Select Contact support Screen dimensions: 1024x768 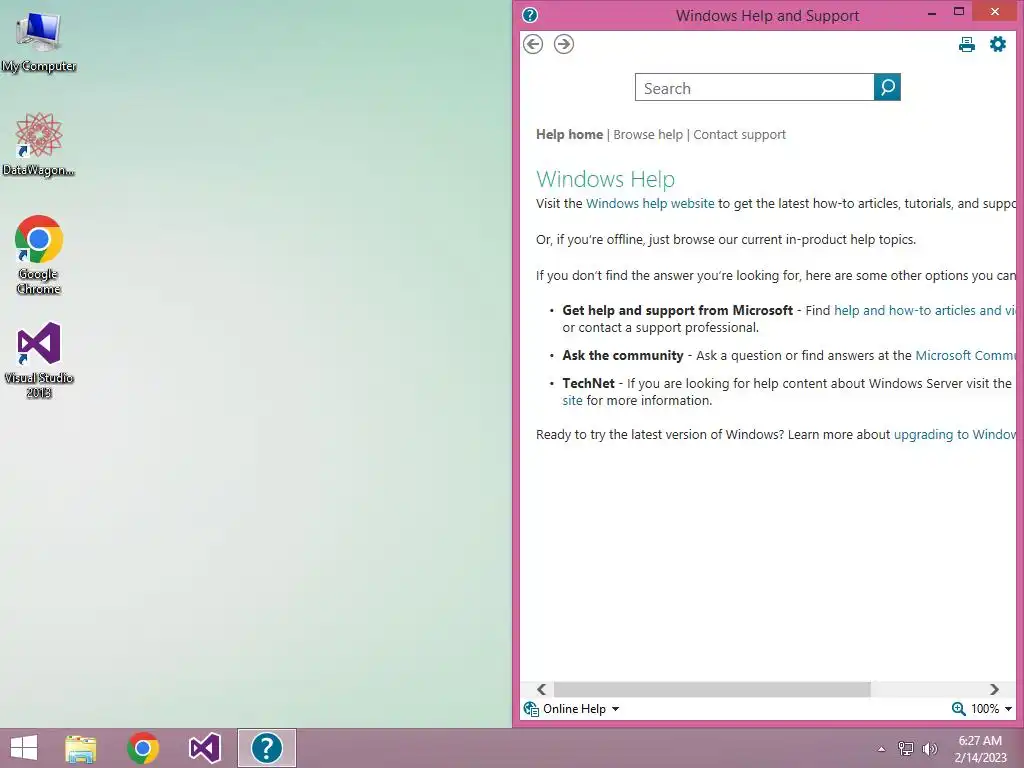739,135
